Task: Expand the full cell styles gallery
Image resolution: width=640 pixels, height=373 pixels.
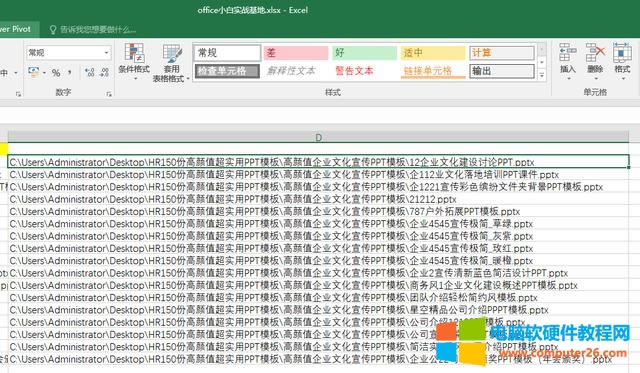Action: [542, 75]
